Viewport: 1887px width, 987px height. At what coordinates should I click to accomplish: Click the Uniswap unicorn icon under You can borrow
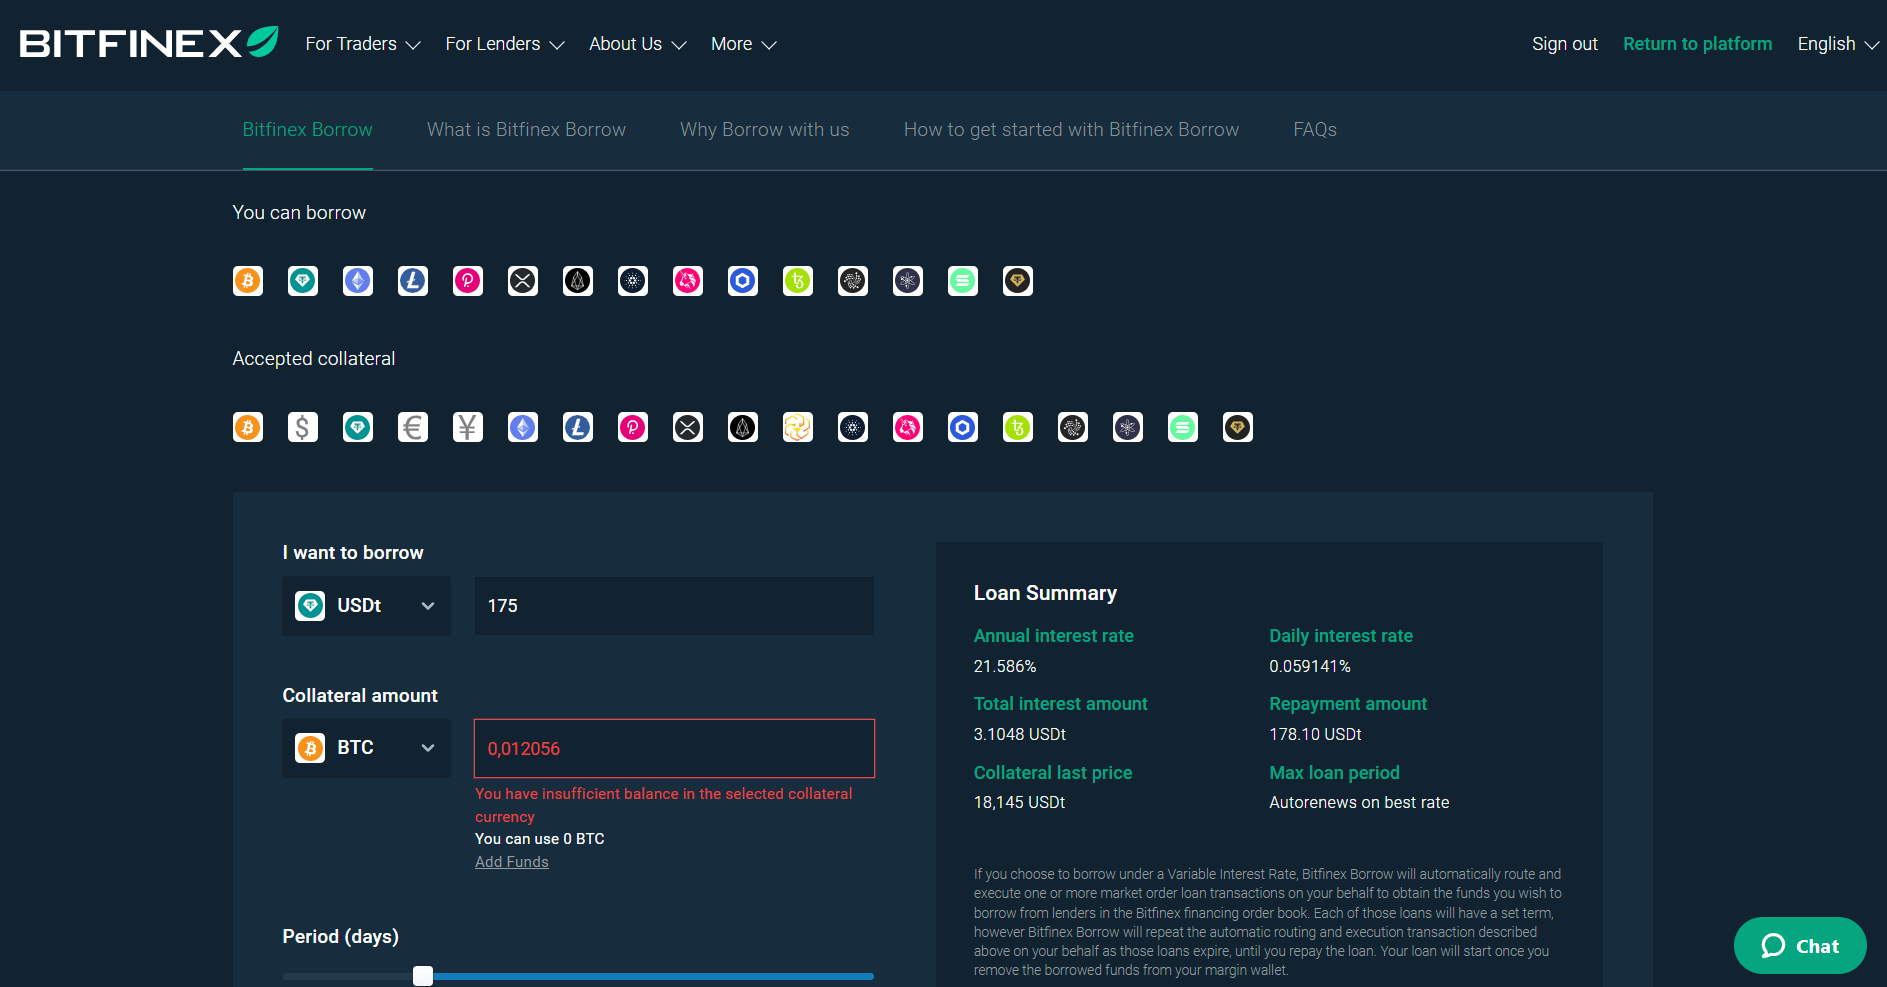click(x=688, y=281)
